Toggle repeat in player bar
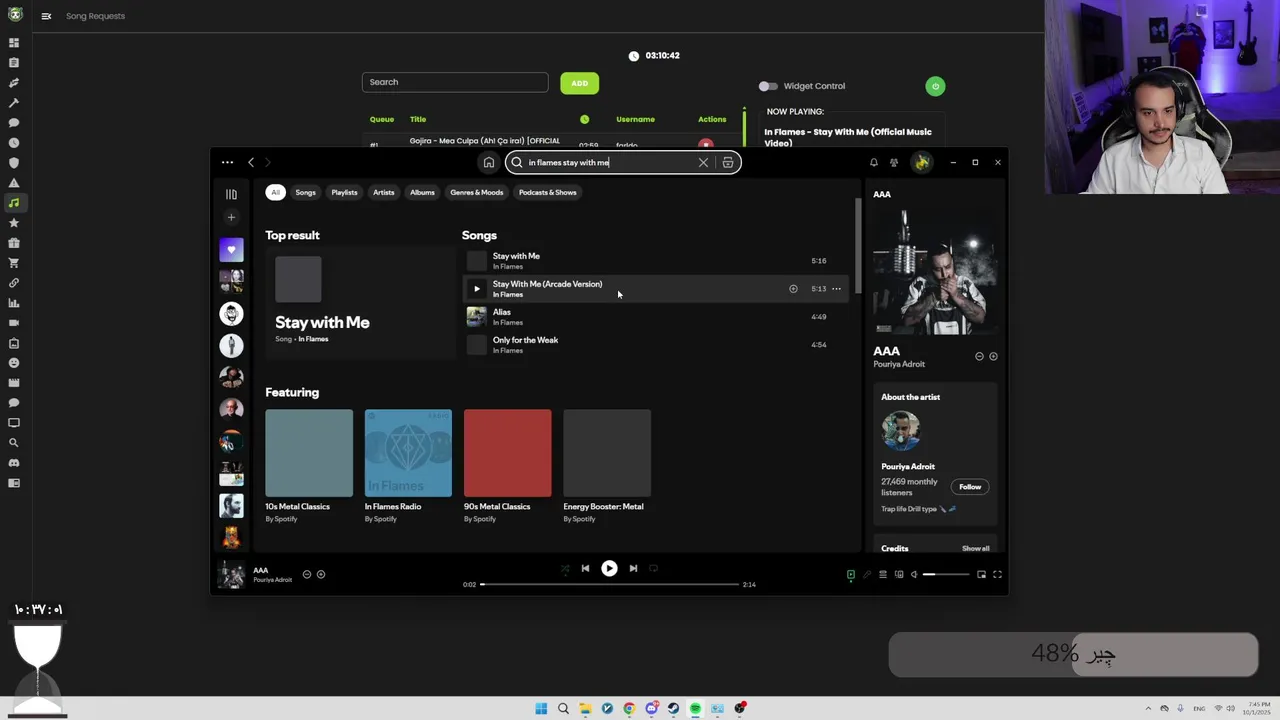This screenshot has height=720, width=1280. pos(653,568)
